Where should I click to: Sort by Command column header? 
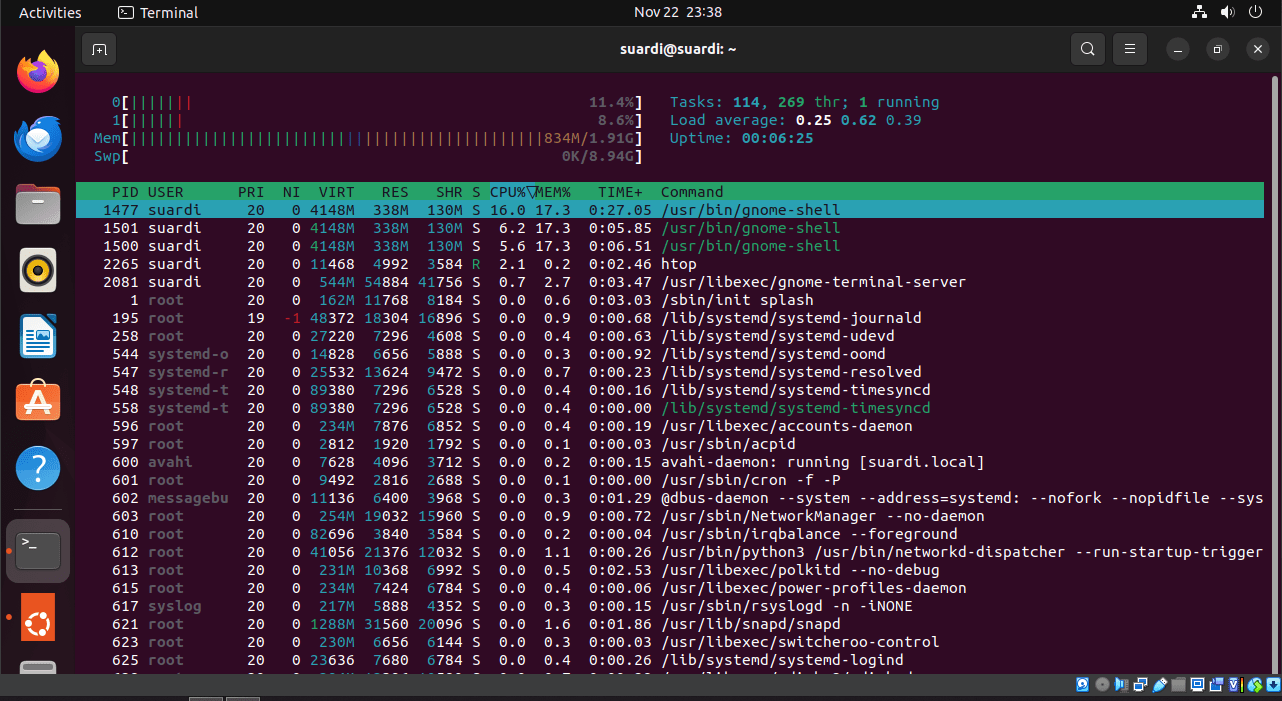pos(692,192)
